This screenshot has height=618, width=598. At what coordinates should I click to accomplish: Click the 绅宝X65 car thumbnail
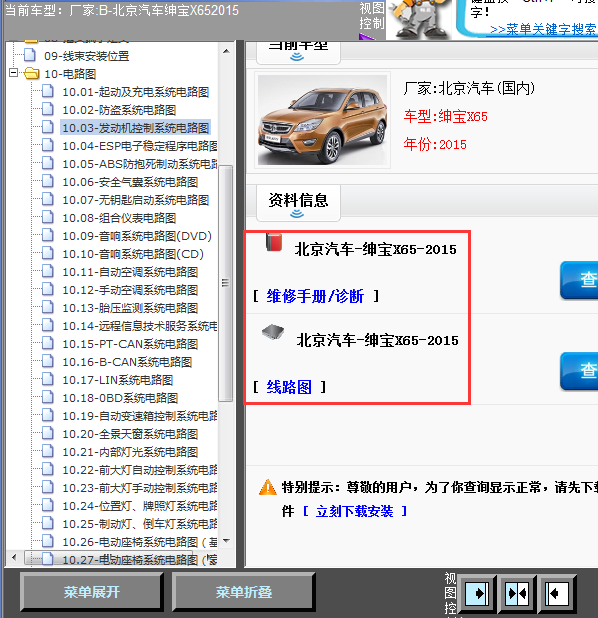[x=322, y=120]
